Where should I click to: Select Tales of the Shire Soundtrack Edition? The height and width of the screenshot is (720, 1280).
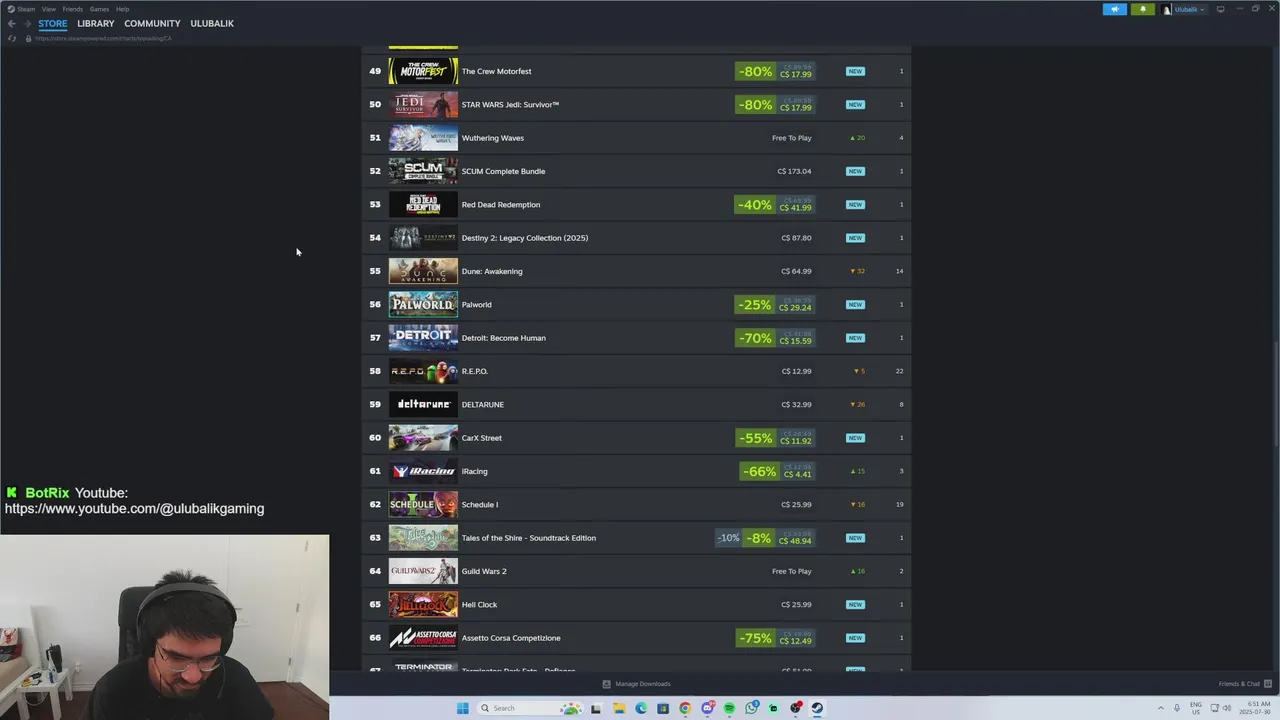[x=528, y=538]
